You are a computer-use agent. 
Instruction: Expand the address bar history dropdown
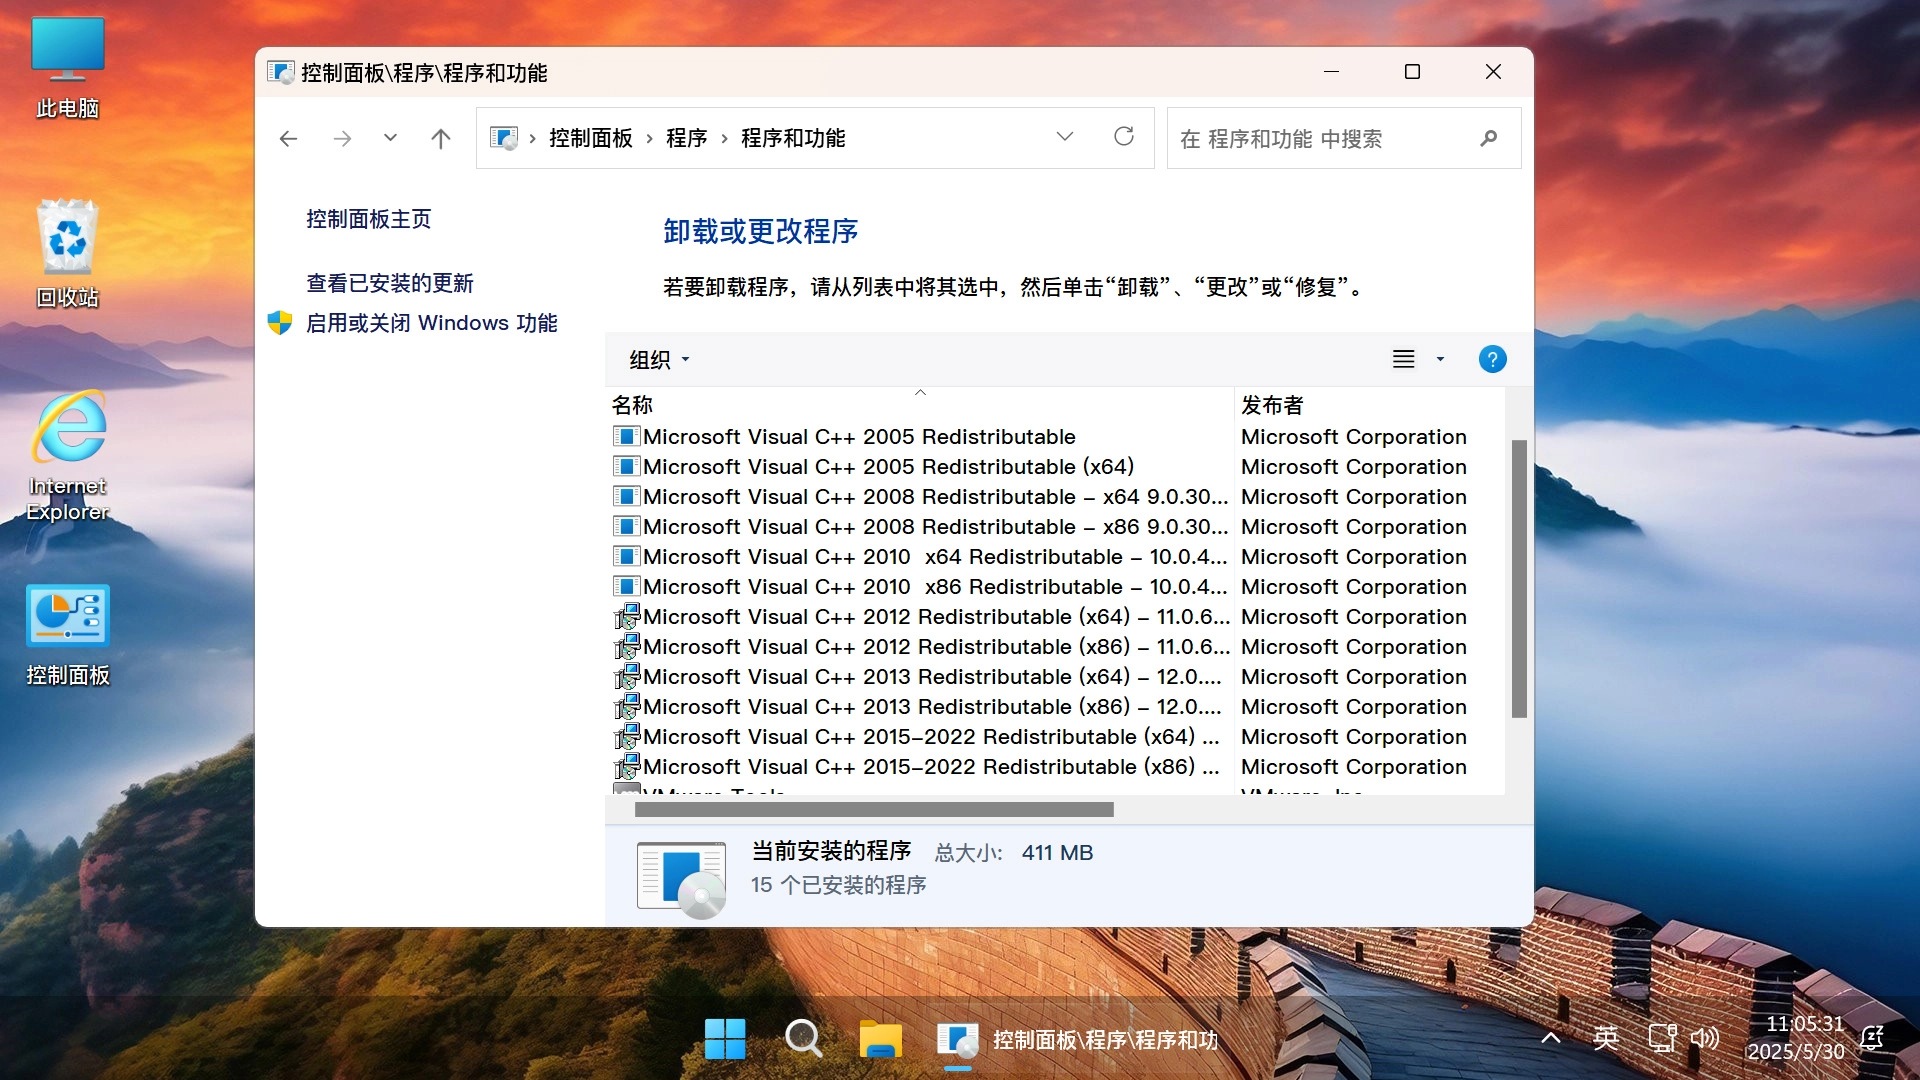pyautogui.click(x=1065, y=137)
